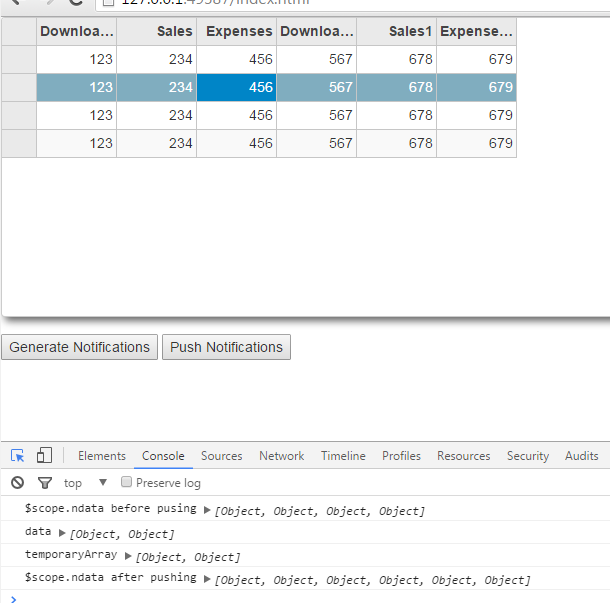Expand the temporaryArray log entry
Screen dimensions: 610x603
129,556
